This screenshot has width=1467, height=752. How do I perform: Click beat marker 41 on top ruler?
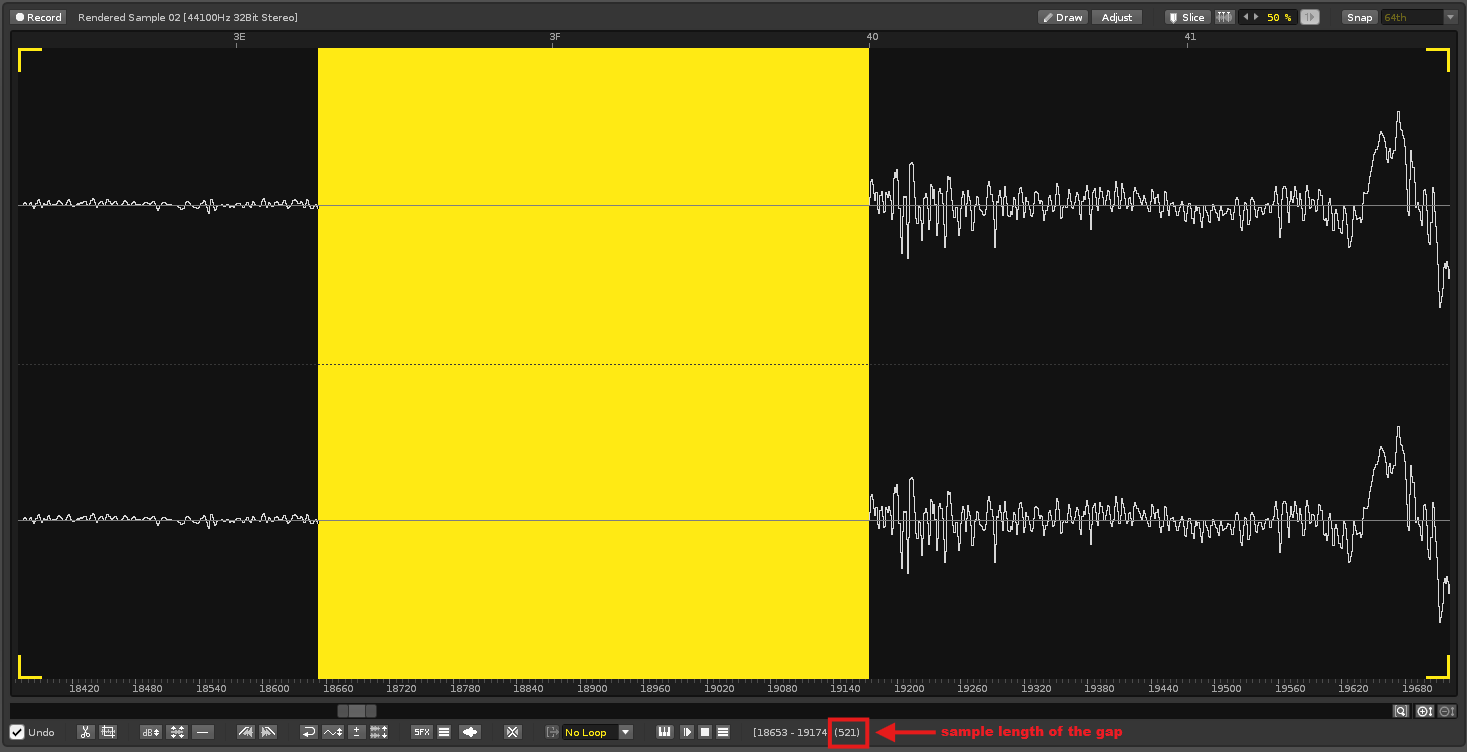1190,37
